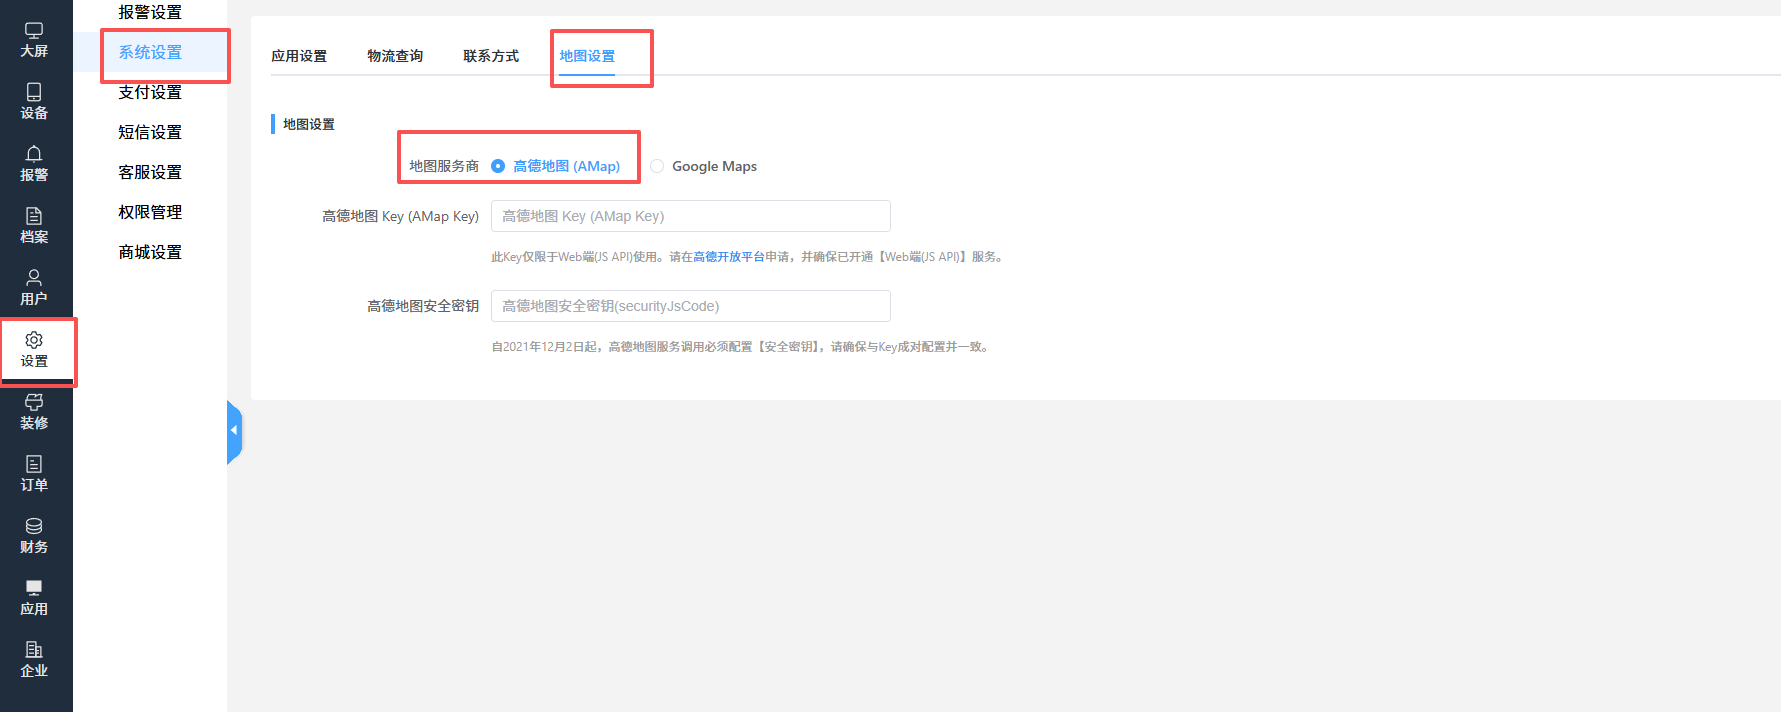
Task: Open 客服设置 in the submenu
Action: [x=150, y=172]
